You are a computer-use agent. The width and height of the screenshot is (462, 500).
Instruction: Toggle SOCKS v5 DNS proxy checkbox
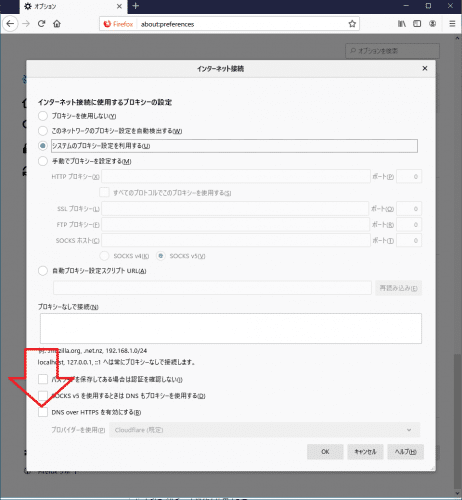click(43, 396)
